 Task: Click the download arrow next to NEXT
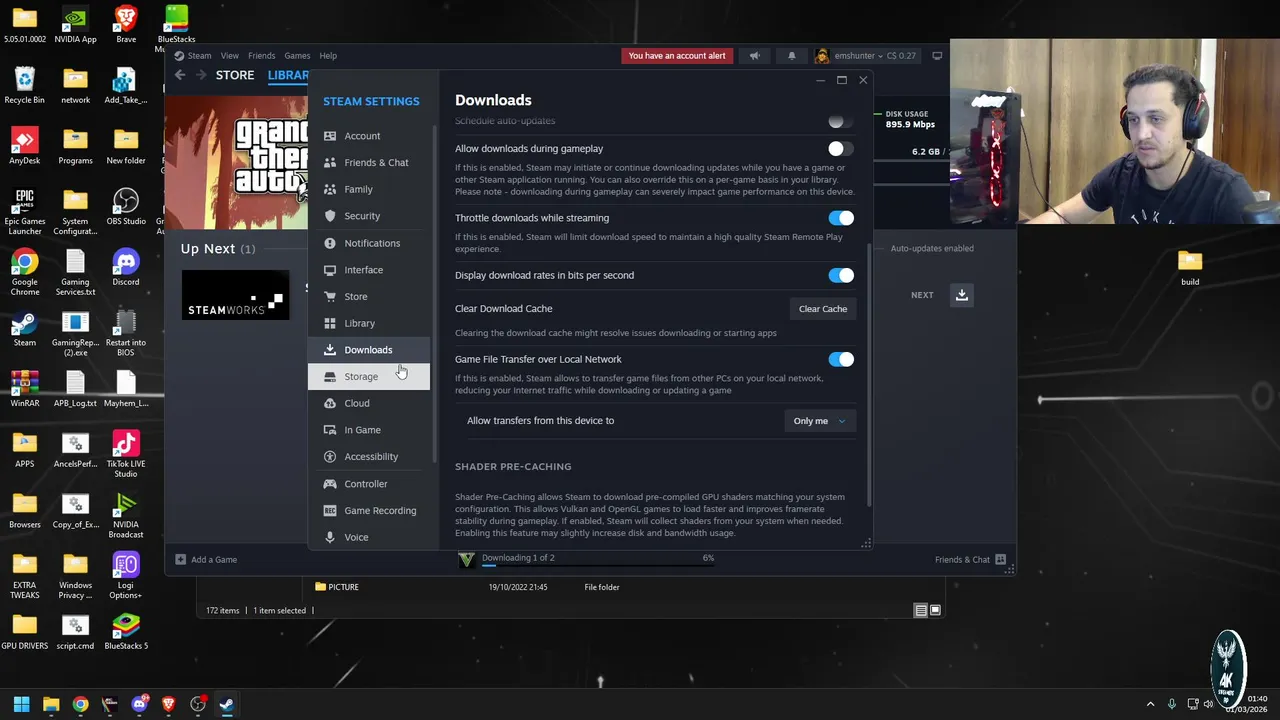961,295
